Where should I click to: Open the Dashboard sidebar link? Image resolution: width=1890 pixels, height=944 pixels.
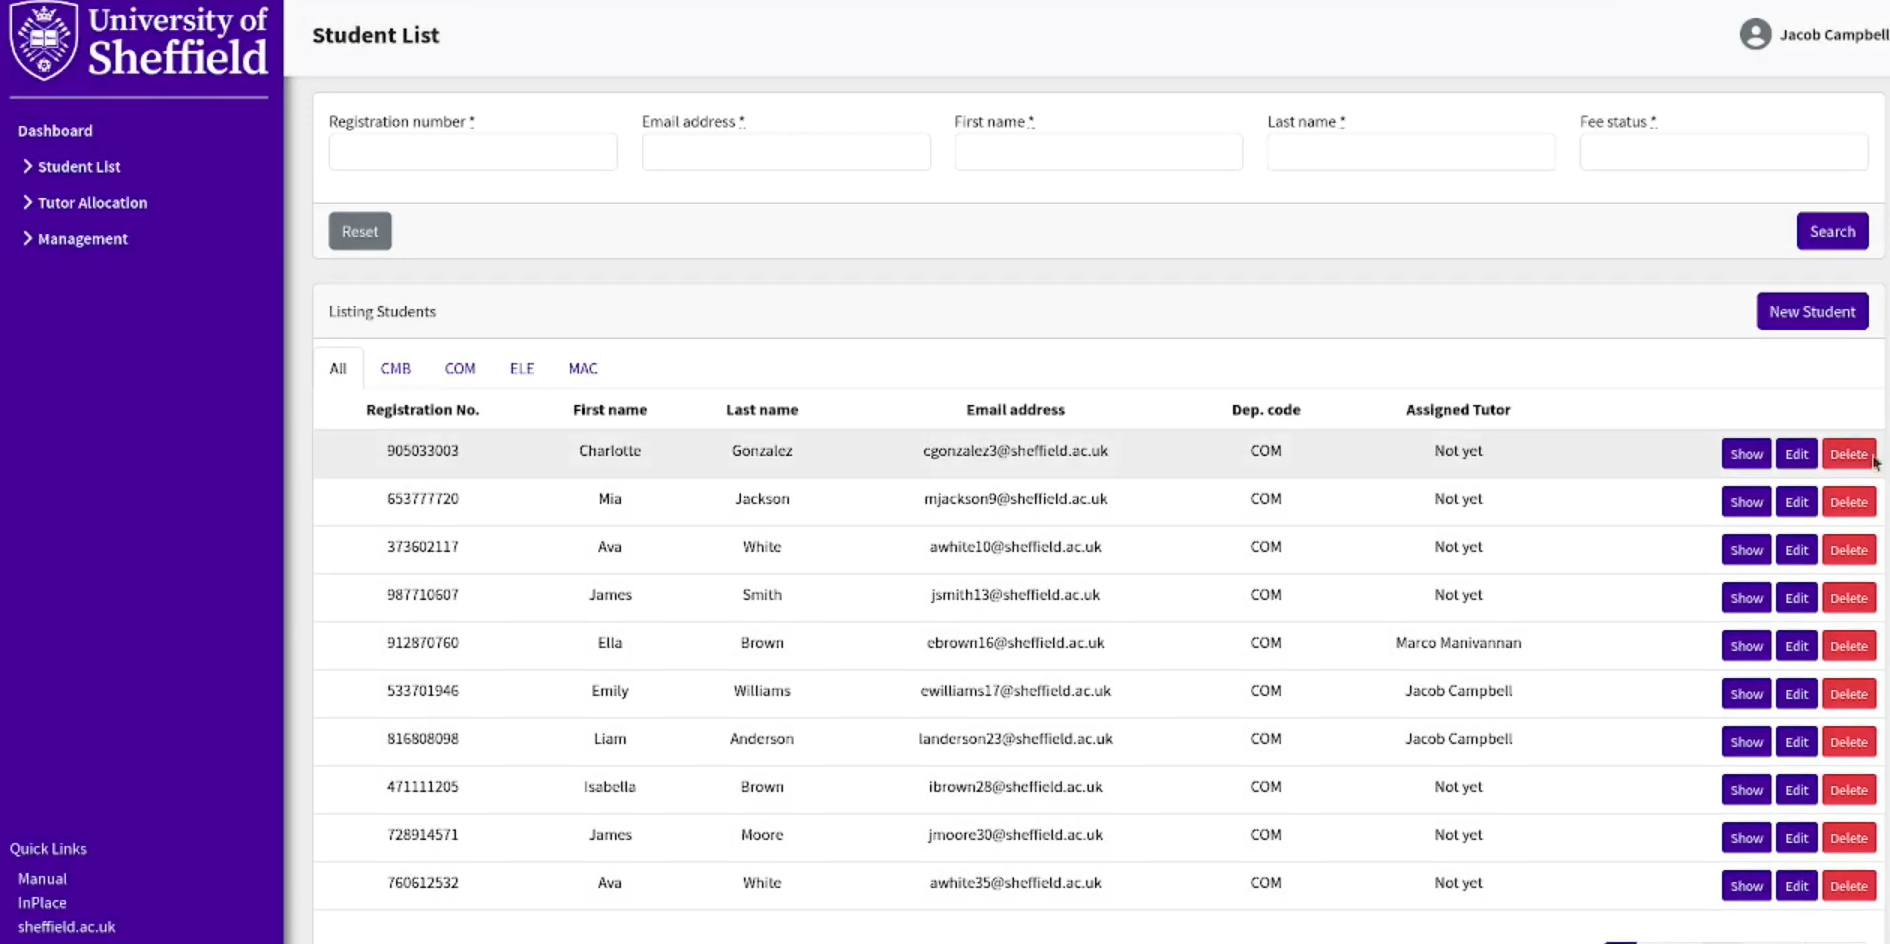(x=55, y=131)
